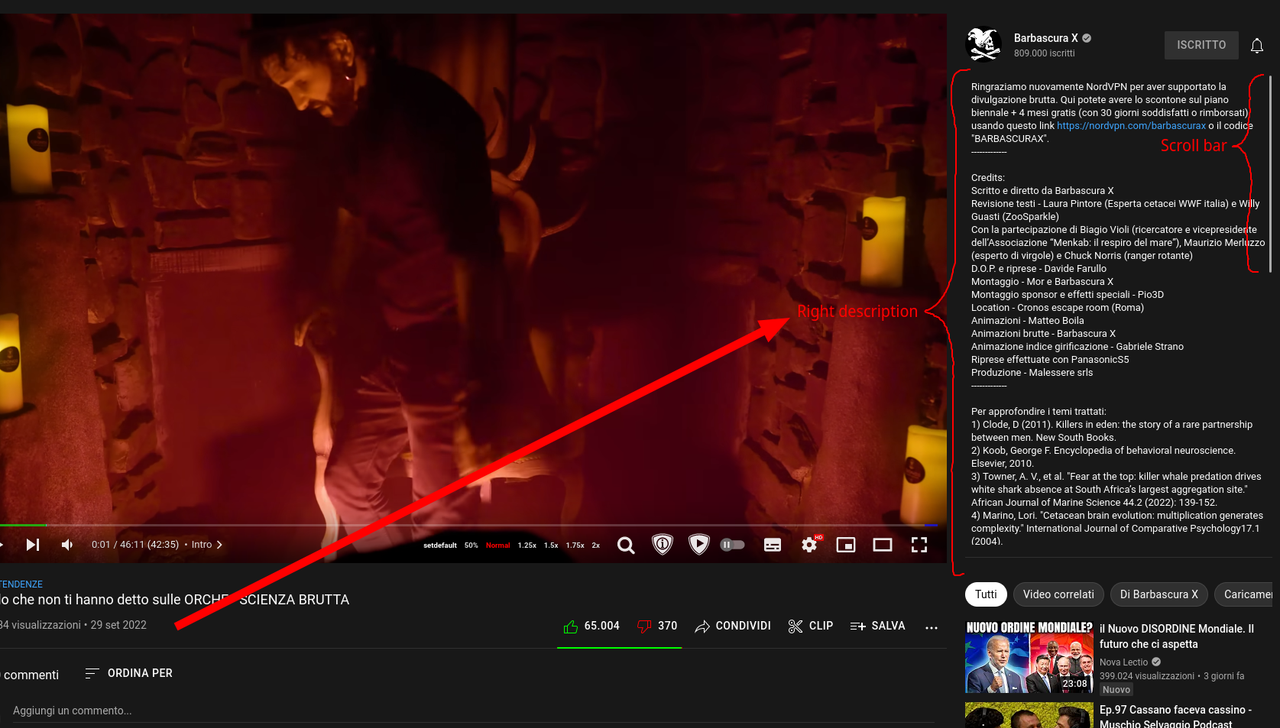Click the shield info icon in player

click(662, 545)
